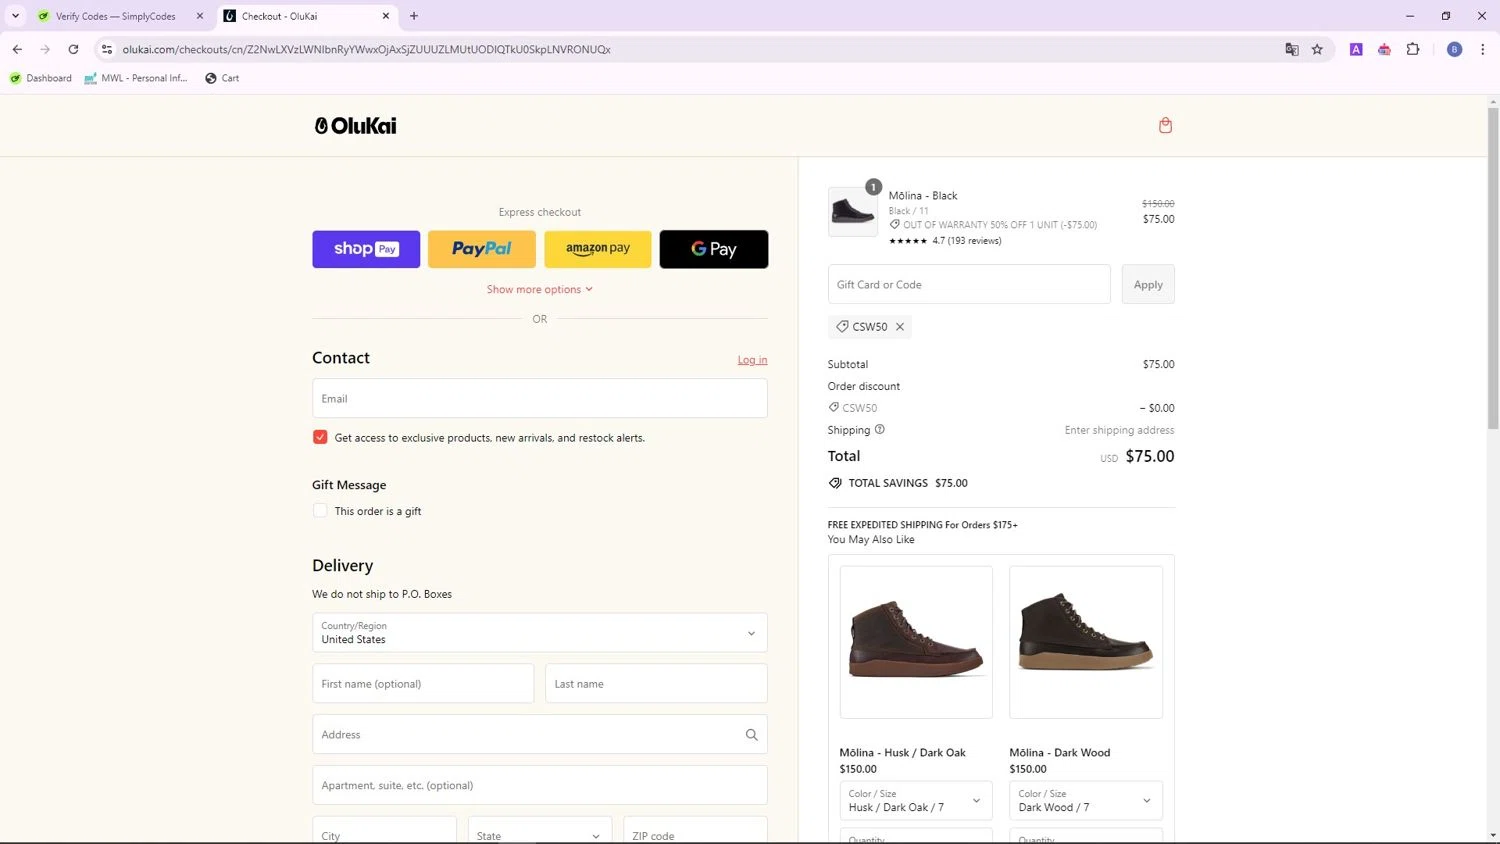Open the tab search dropdown arrow
This screenshot has width=1500, height=844.
[x=15, y=16]
